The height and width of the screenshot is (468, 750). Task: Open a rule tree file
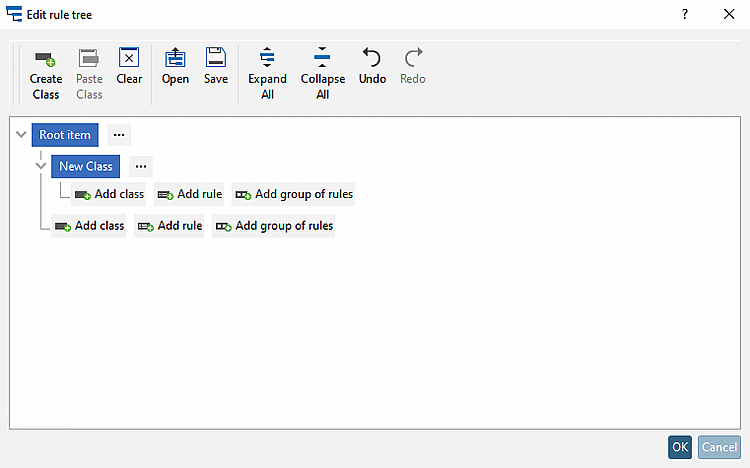(175, 66)
